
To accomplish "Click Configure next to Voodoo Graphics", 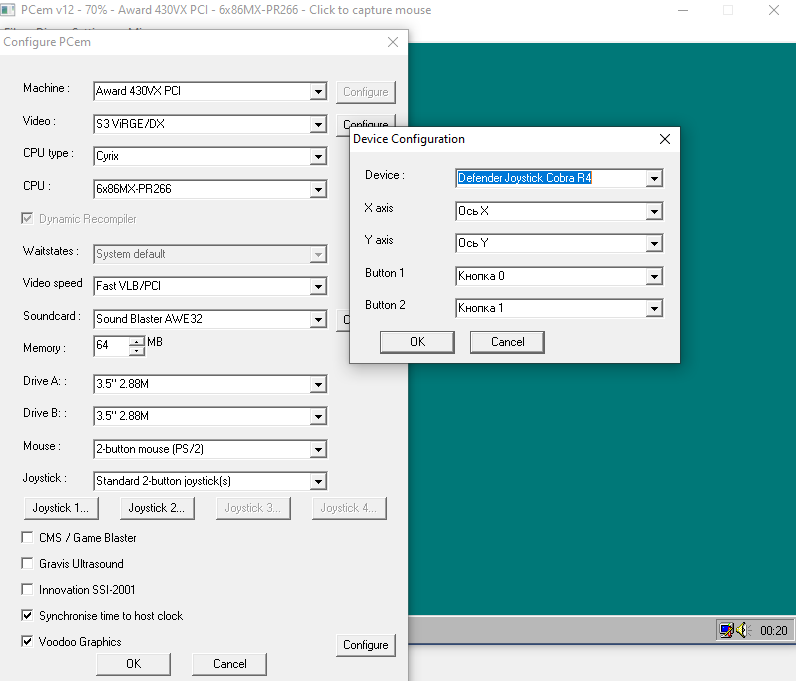I will click(x=366, y=645).
